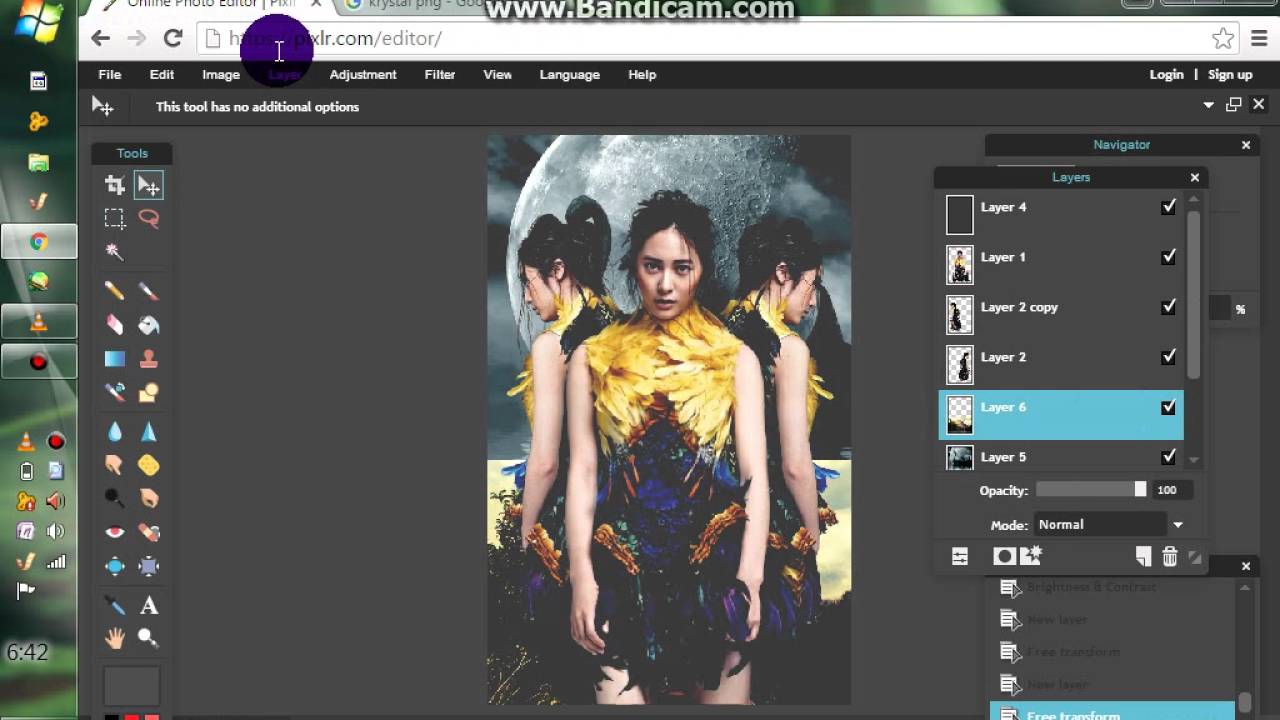
Task: Select the Zoom magnifier tool
Action: [x=149, y=637]
